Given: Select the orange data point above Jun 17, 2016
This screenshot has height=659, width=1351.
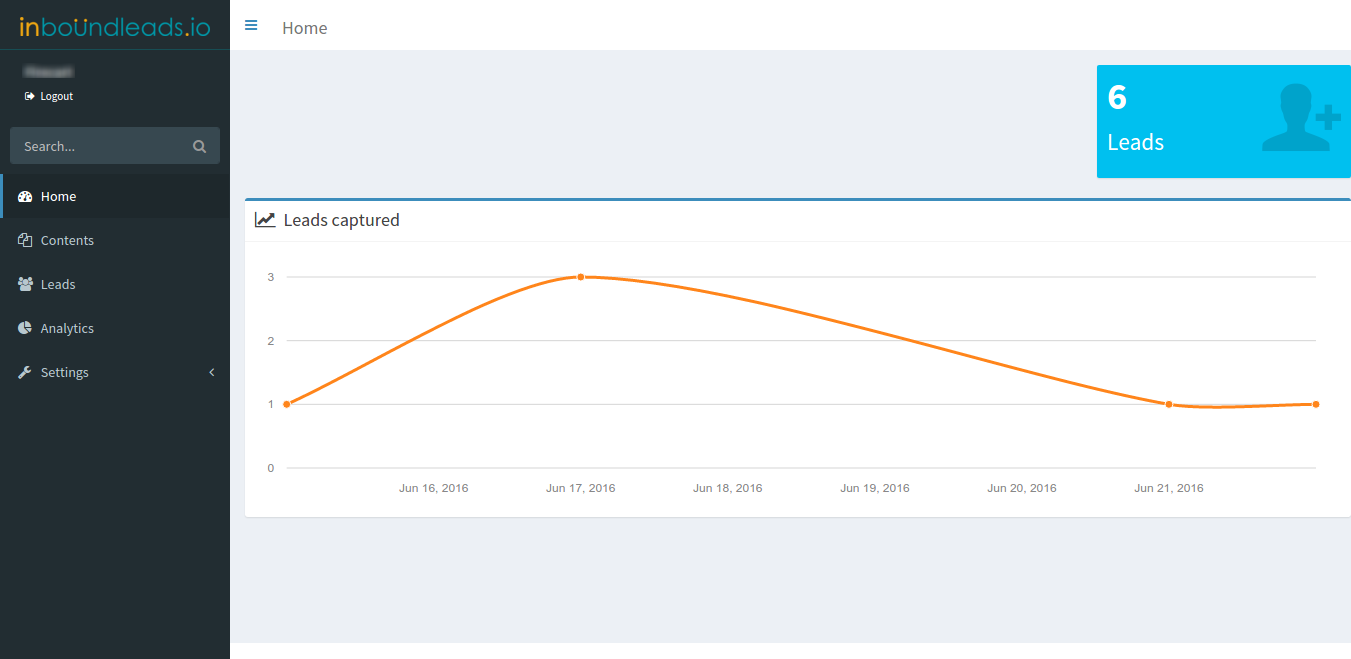Looking at the screenshot, I should tap(580, 277).
